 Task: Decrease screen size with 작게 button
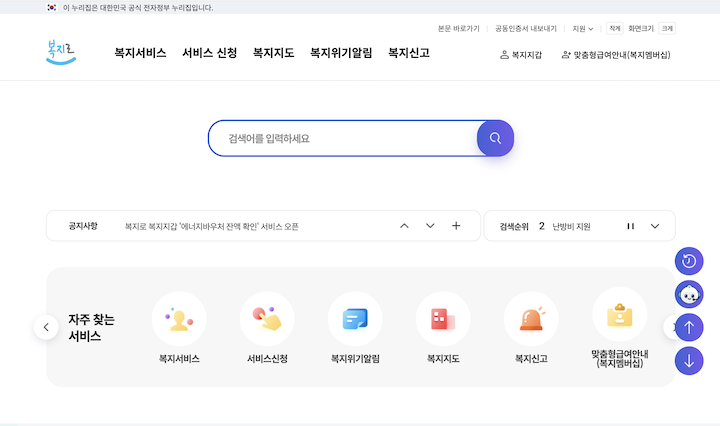click(614, 28)
